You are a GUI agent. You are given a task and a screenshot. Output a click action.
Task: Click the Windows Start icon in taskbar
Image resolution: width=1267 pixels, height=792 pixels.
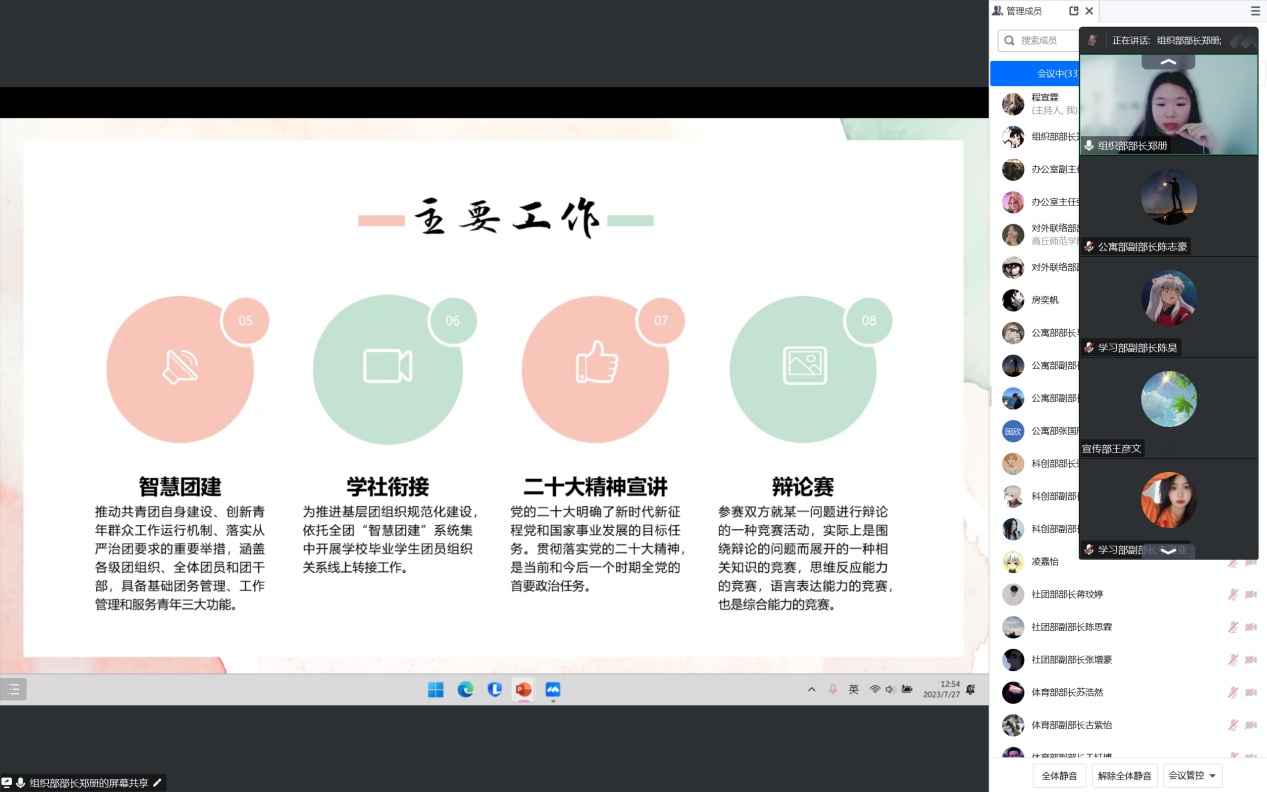436,689
